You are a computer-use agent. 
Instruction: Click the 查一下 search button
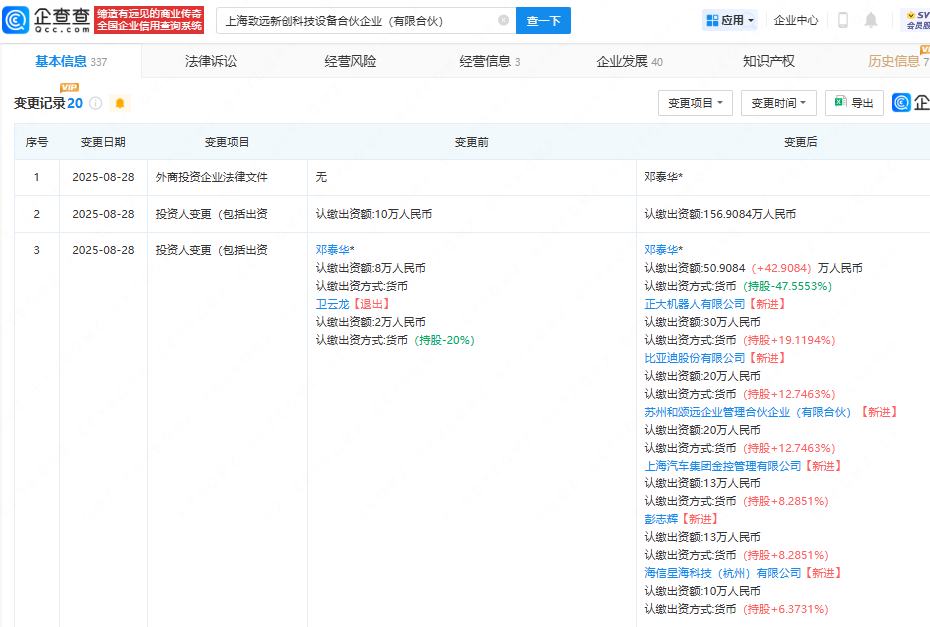click(543, 20)
